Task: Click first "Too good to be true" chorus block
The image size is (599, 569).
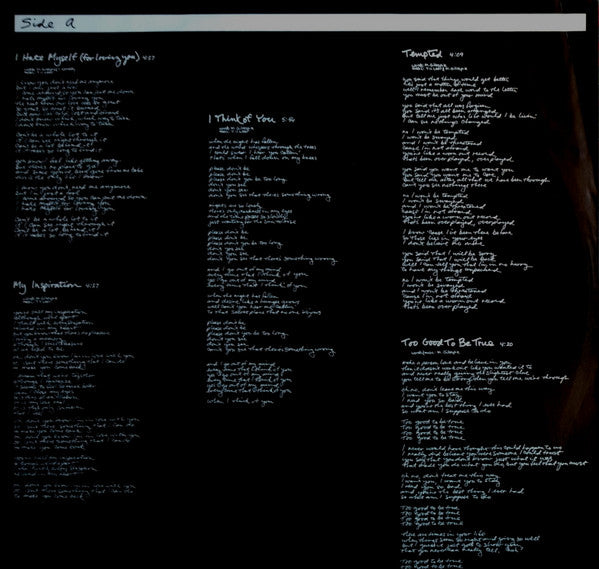Action: (x=433, y=430)
